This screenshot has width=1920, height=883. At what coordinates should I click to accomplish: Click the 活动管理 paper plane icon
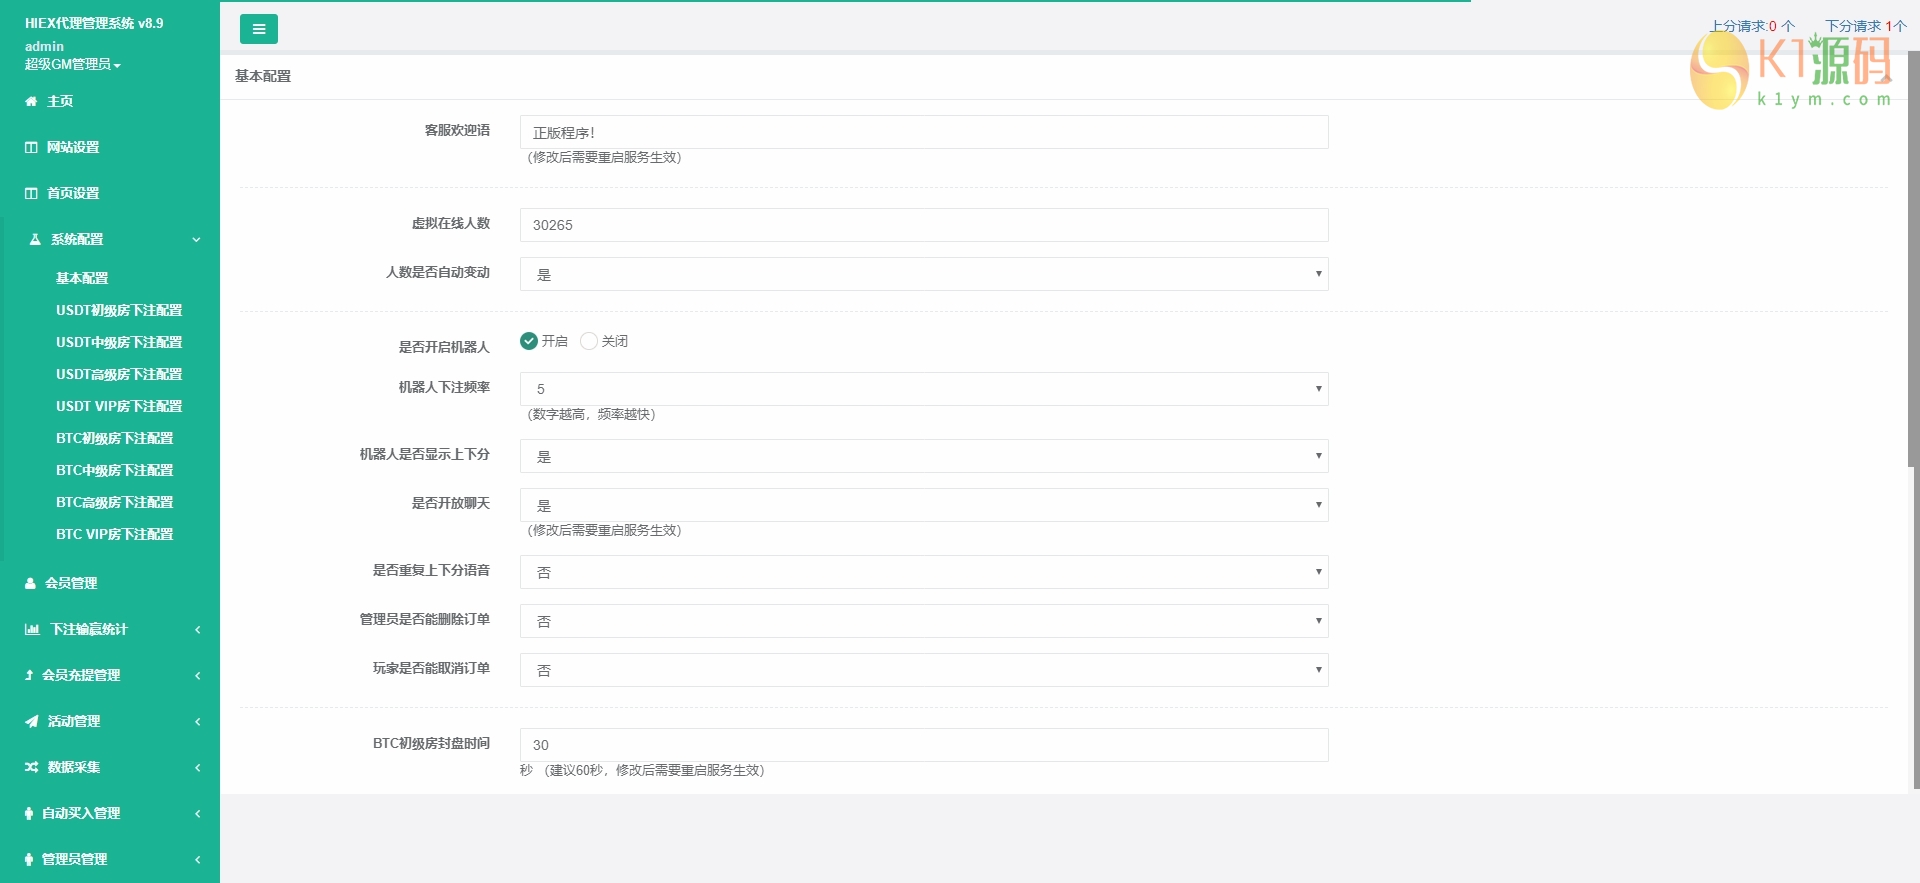click(x=32, y=721)
